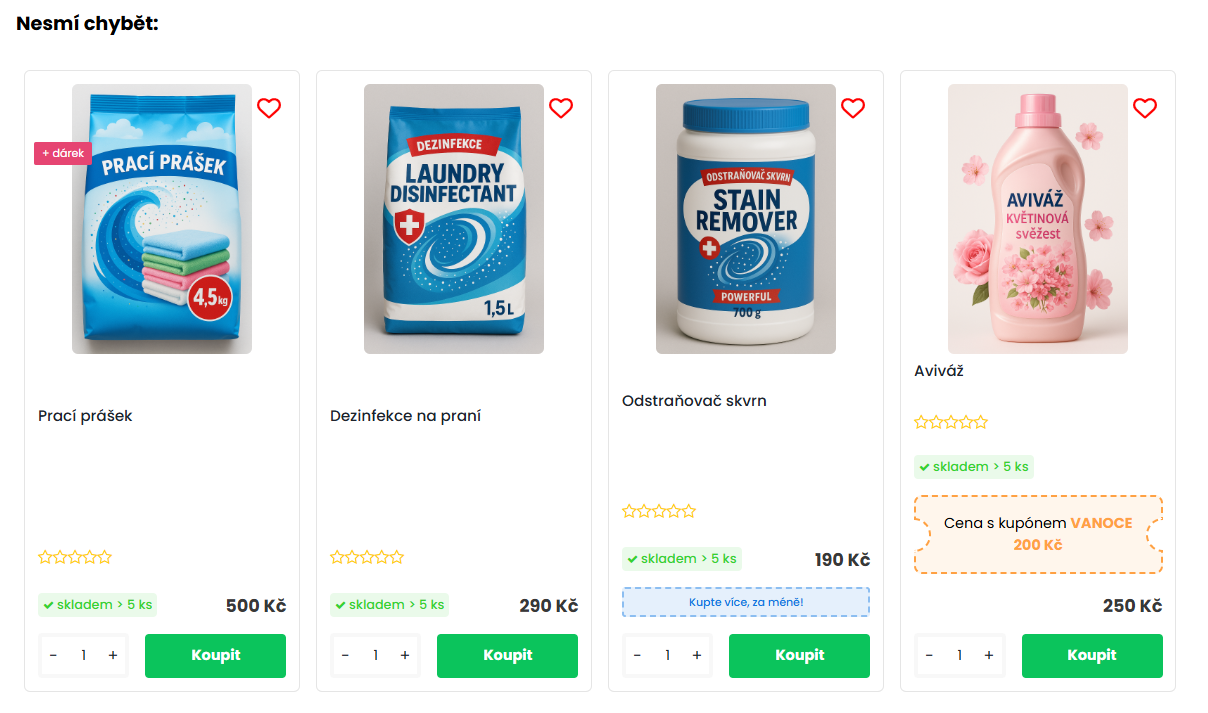Click the Aviváž product title link
1208x713 pixels.
point(939,371)
